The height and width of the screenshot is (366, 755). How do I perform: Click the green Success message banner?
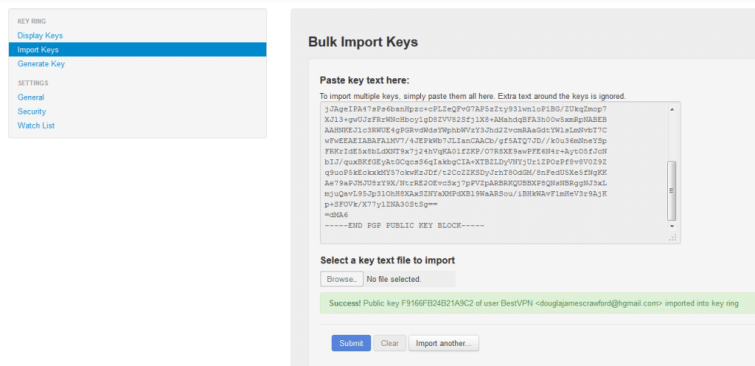click(x=537, y=303)
